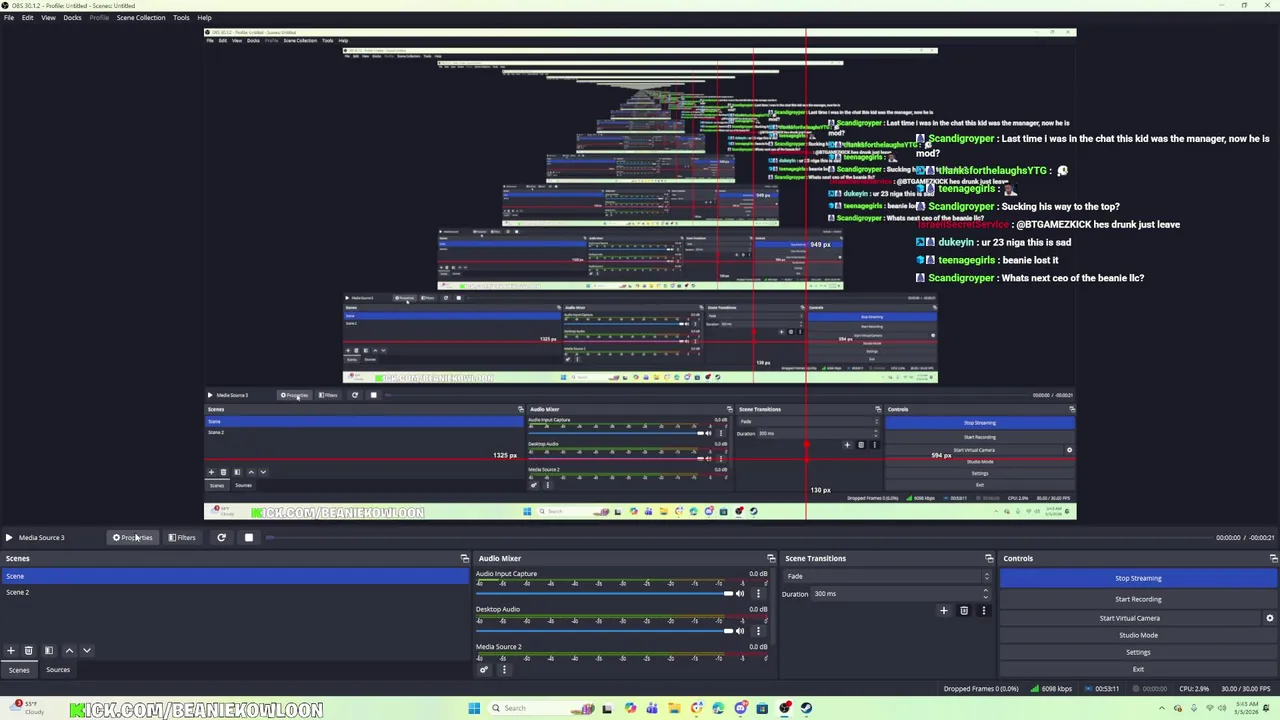Open the weather widget showing Cloudy
The width and height of the screenshot is (1280, 720).
point(27,708)
